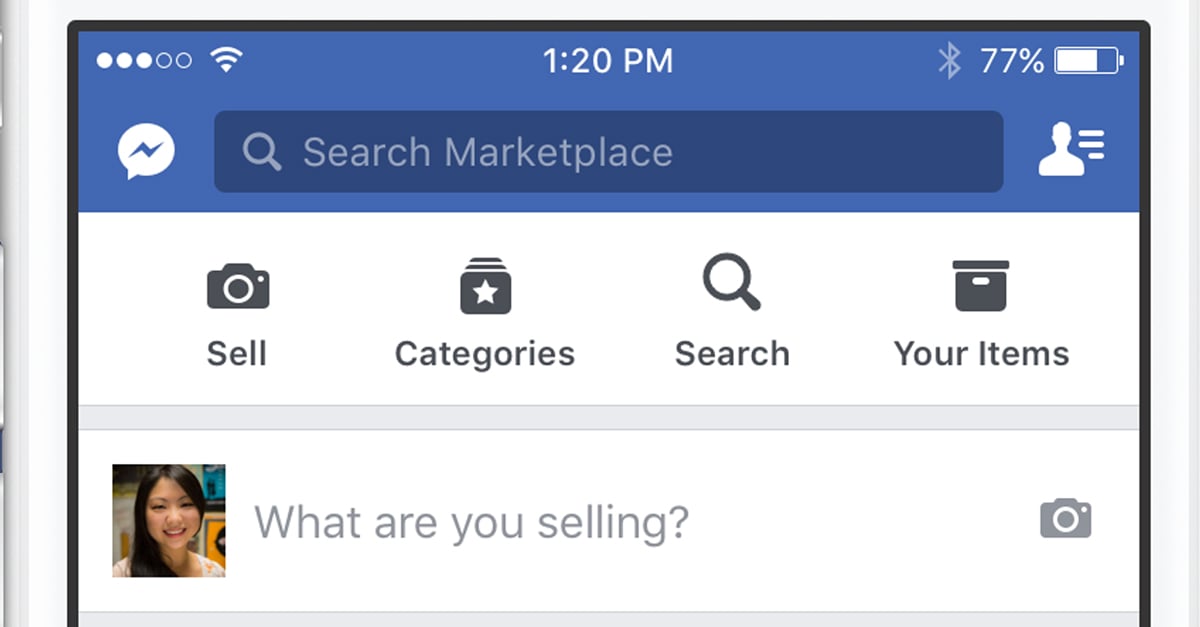The image size is (1200, 627).
Task: Select the Search tab label
Action: point(732,352)
